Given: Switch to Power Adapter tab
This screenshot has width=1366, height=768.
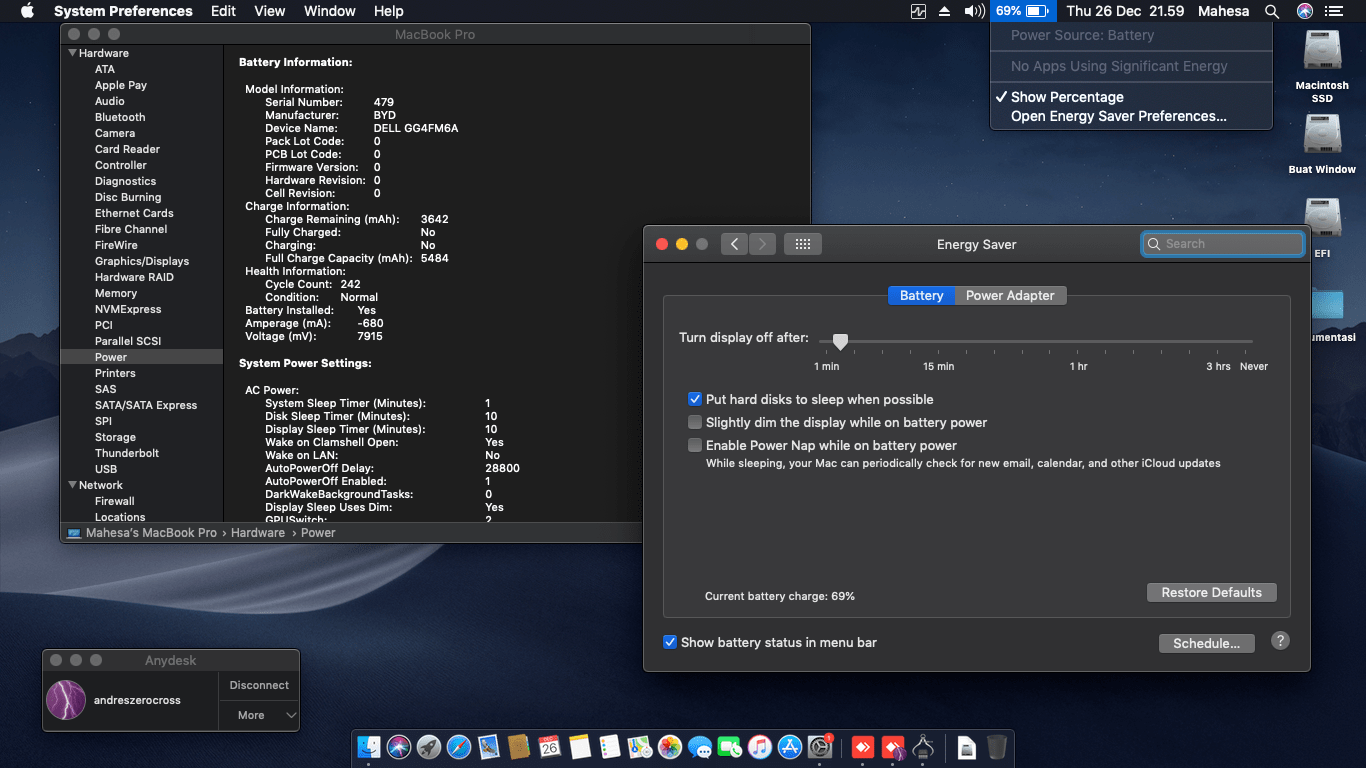Looking at the screenshot, I should [x=1010, y=295].
